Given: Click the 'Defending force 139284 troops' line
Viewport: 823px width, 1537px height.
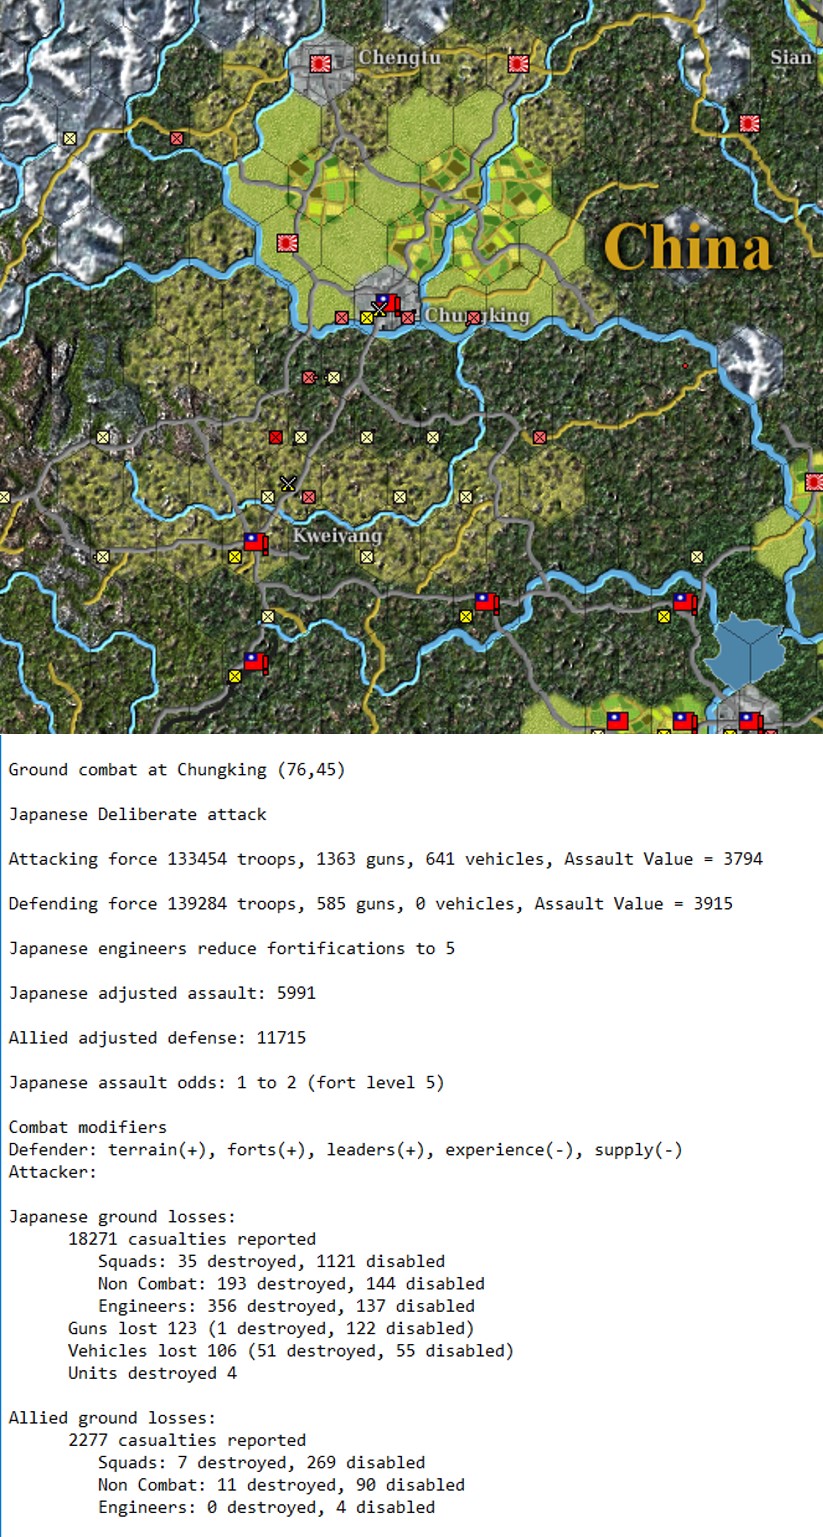Looking at the screenshot, I should [370, 904].
